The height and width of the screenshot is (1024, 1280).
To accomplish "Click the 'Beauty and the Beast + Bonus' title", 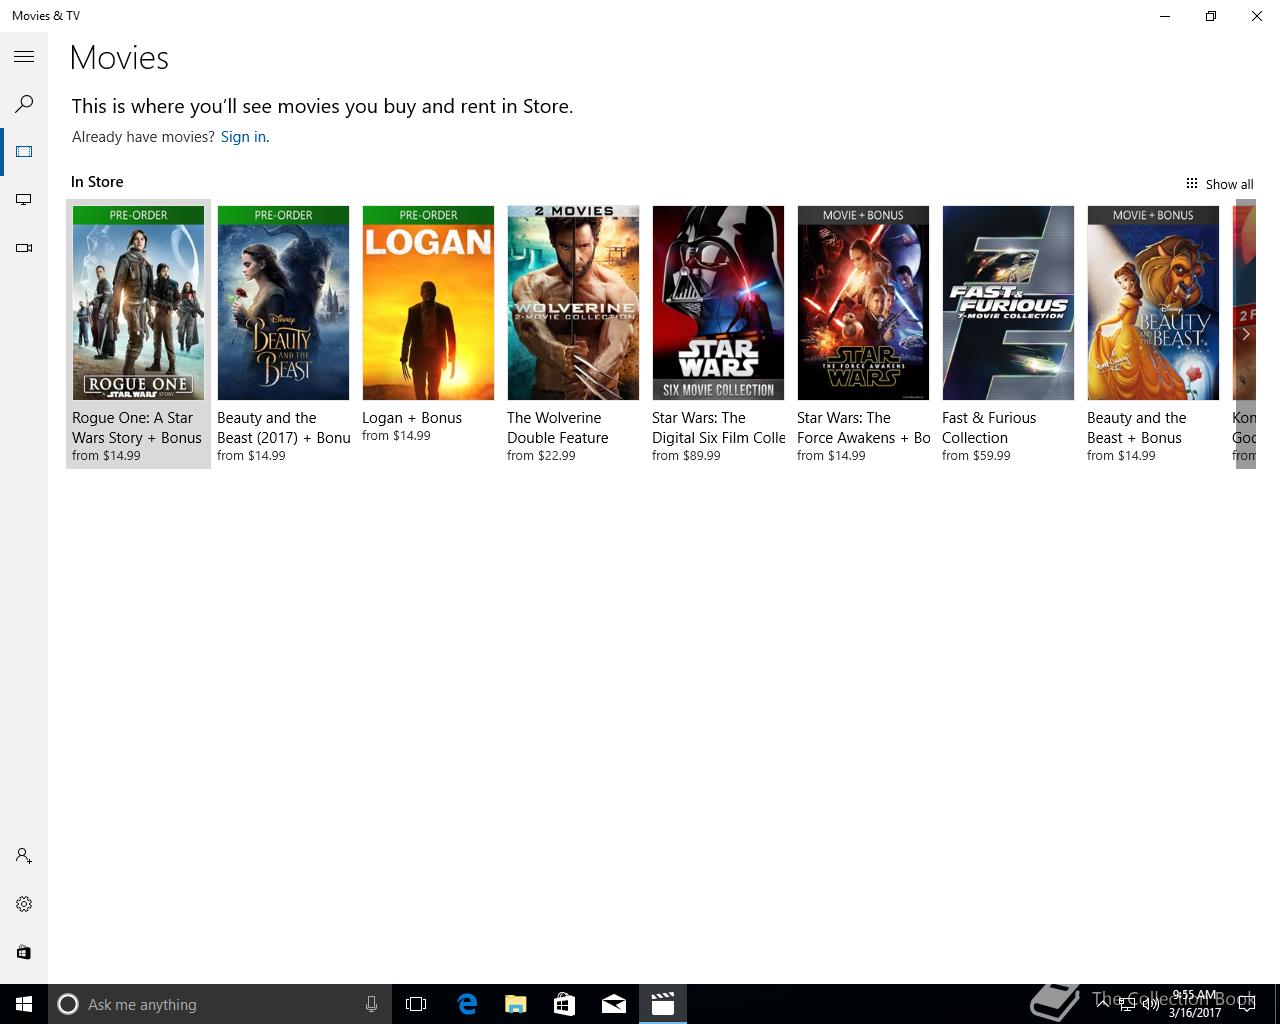I will pos(1137,428).
